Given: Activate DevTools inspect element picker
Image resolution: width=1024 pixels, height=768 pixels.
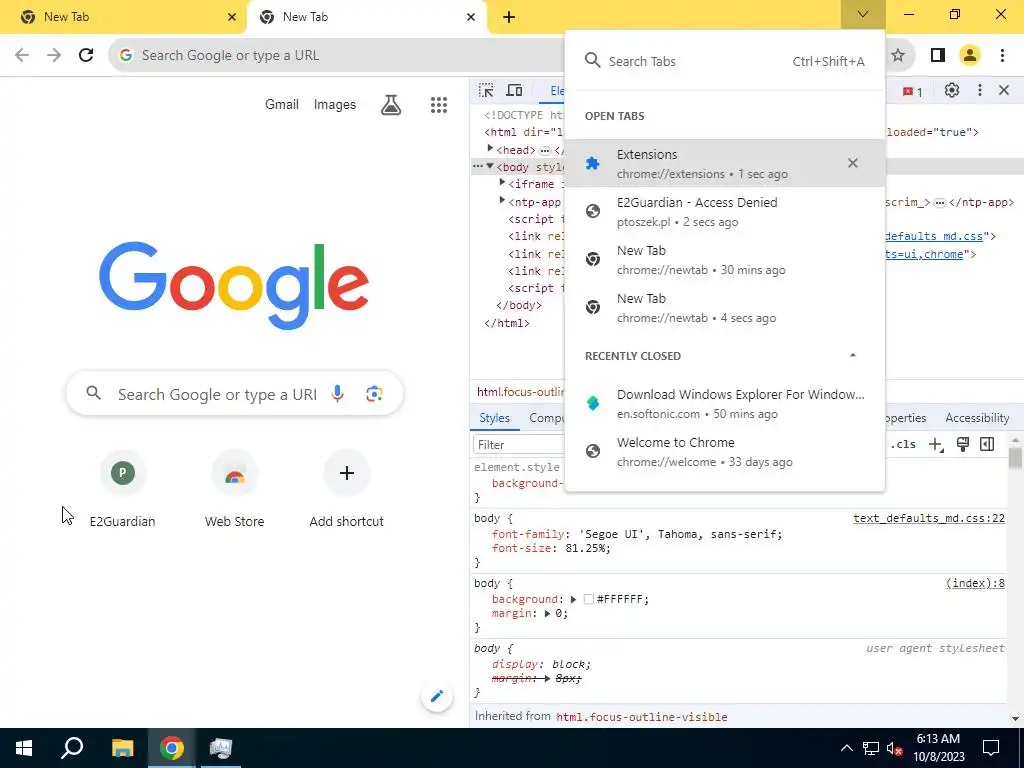Looking at the screenshot, I should click(x=486, y=90).
